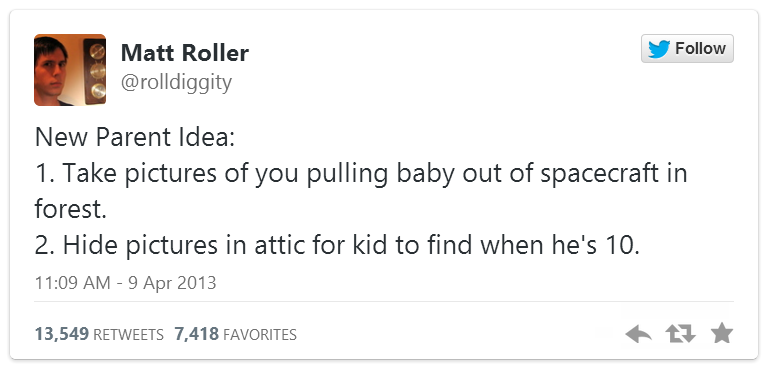Image resolution: width=774 pixels, height=369 pixels.
Task: Open Matt Roller's avatar photo
Action: coord(70,70)
